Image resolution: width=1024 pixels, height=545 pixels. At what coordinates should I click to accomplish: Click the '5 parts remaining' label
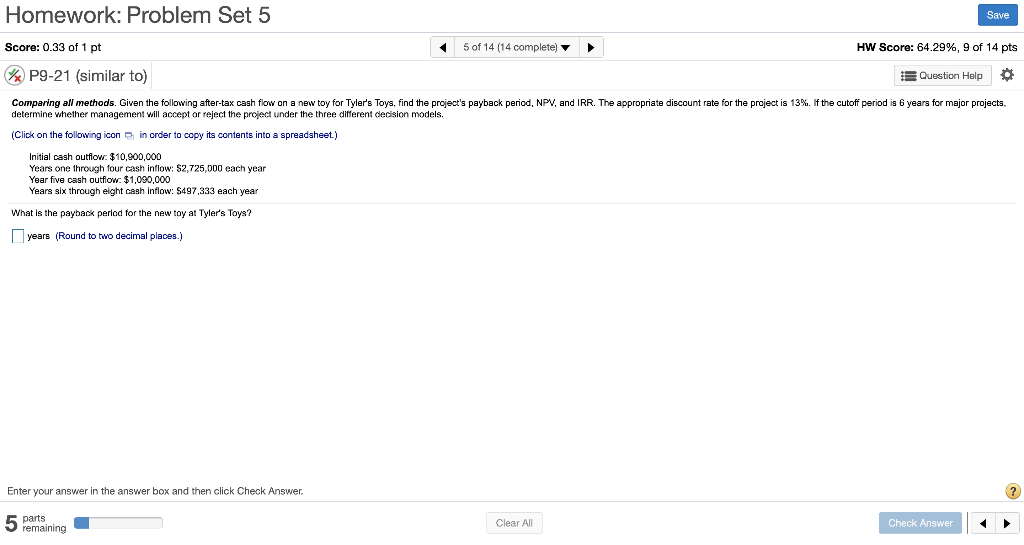(x=36, y=523)
